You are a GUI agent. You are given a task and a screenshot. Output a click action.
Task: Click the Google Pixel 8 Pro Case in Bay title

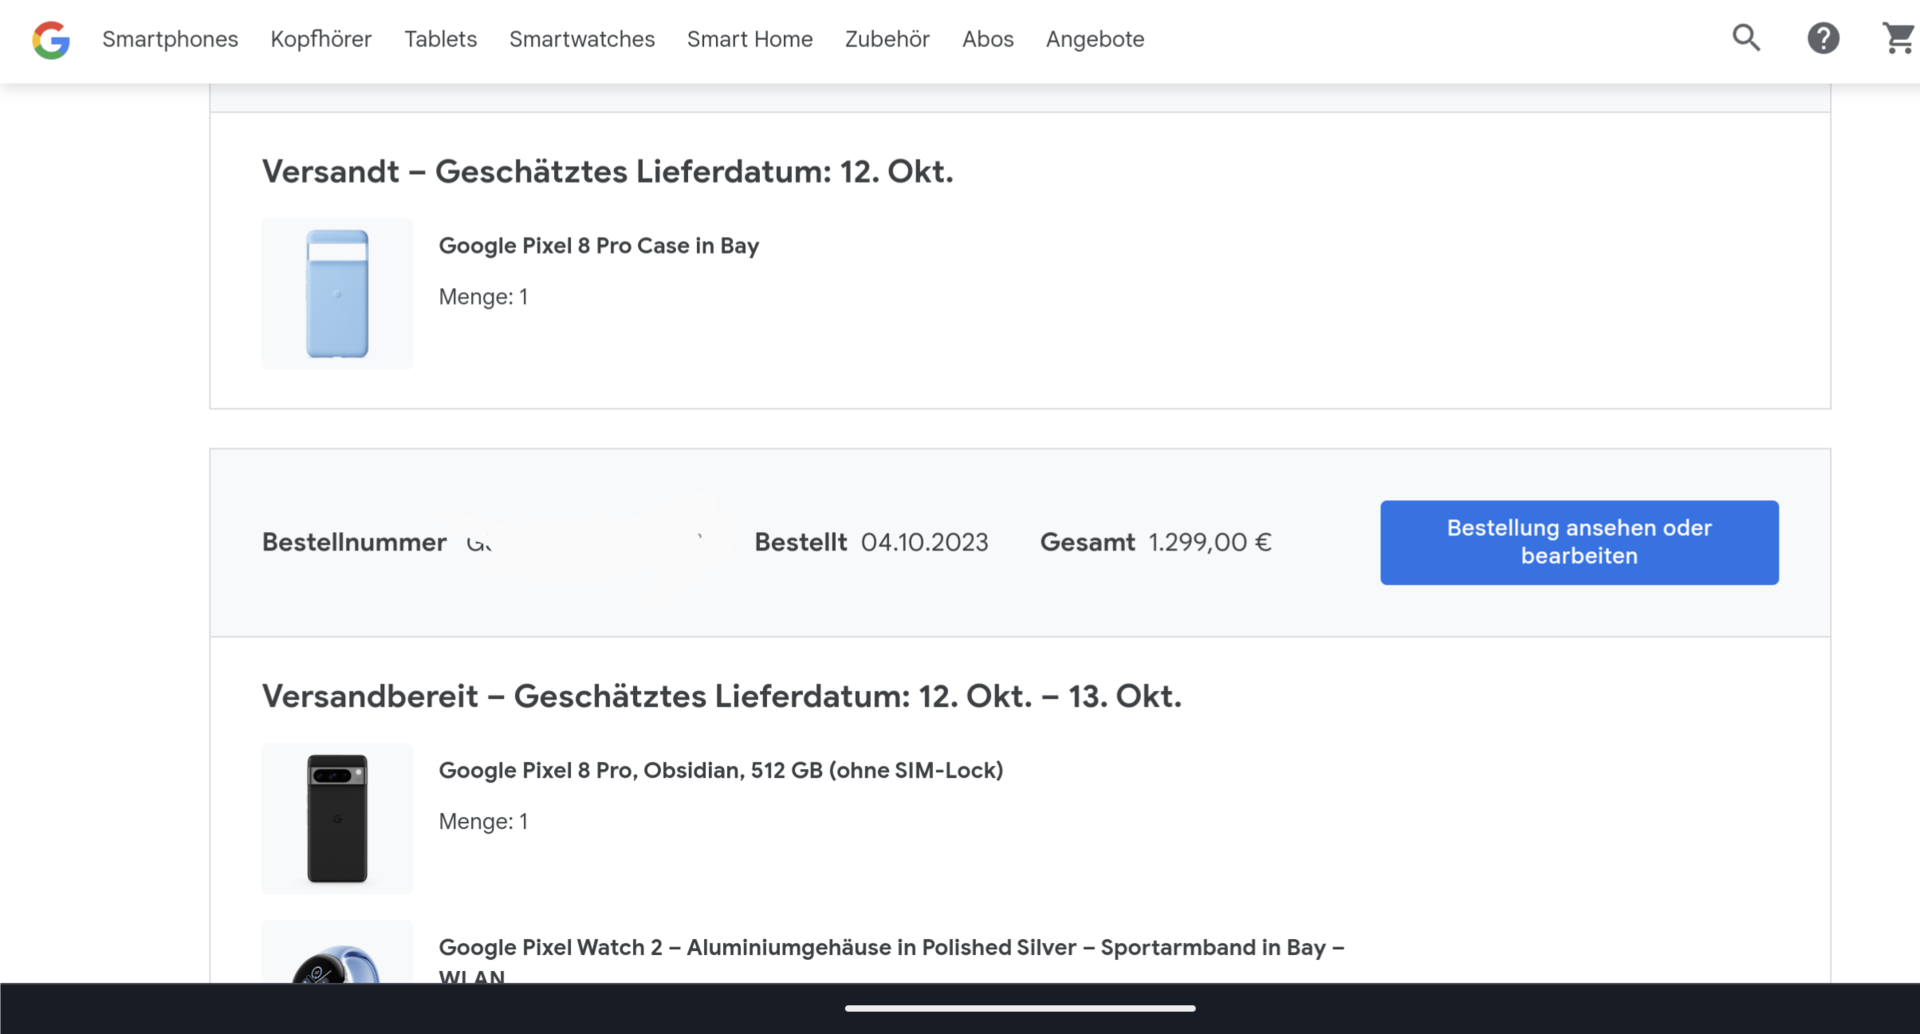coord(599,246)
